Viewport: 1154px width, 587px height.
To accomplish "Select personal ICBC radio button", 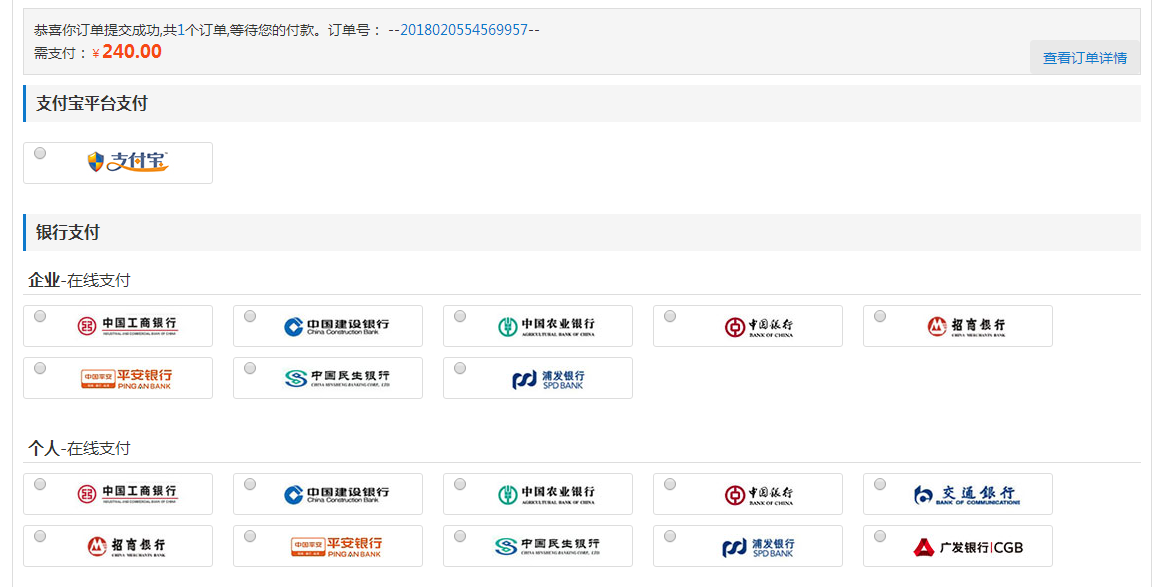I will 40,484.
